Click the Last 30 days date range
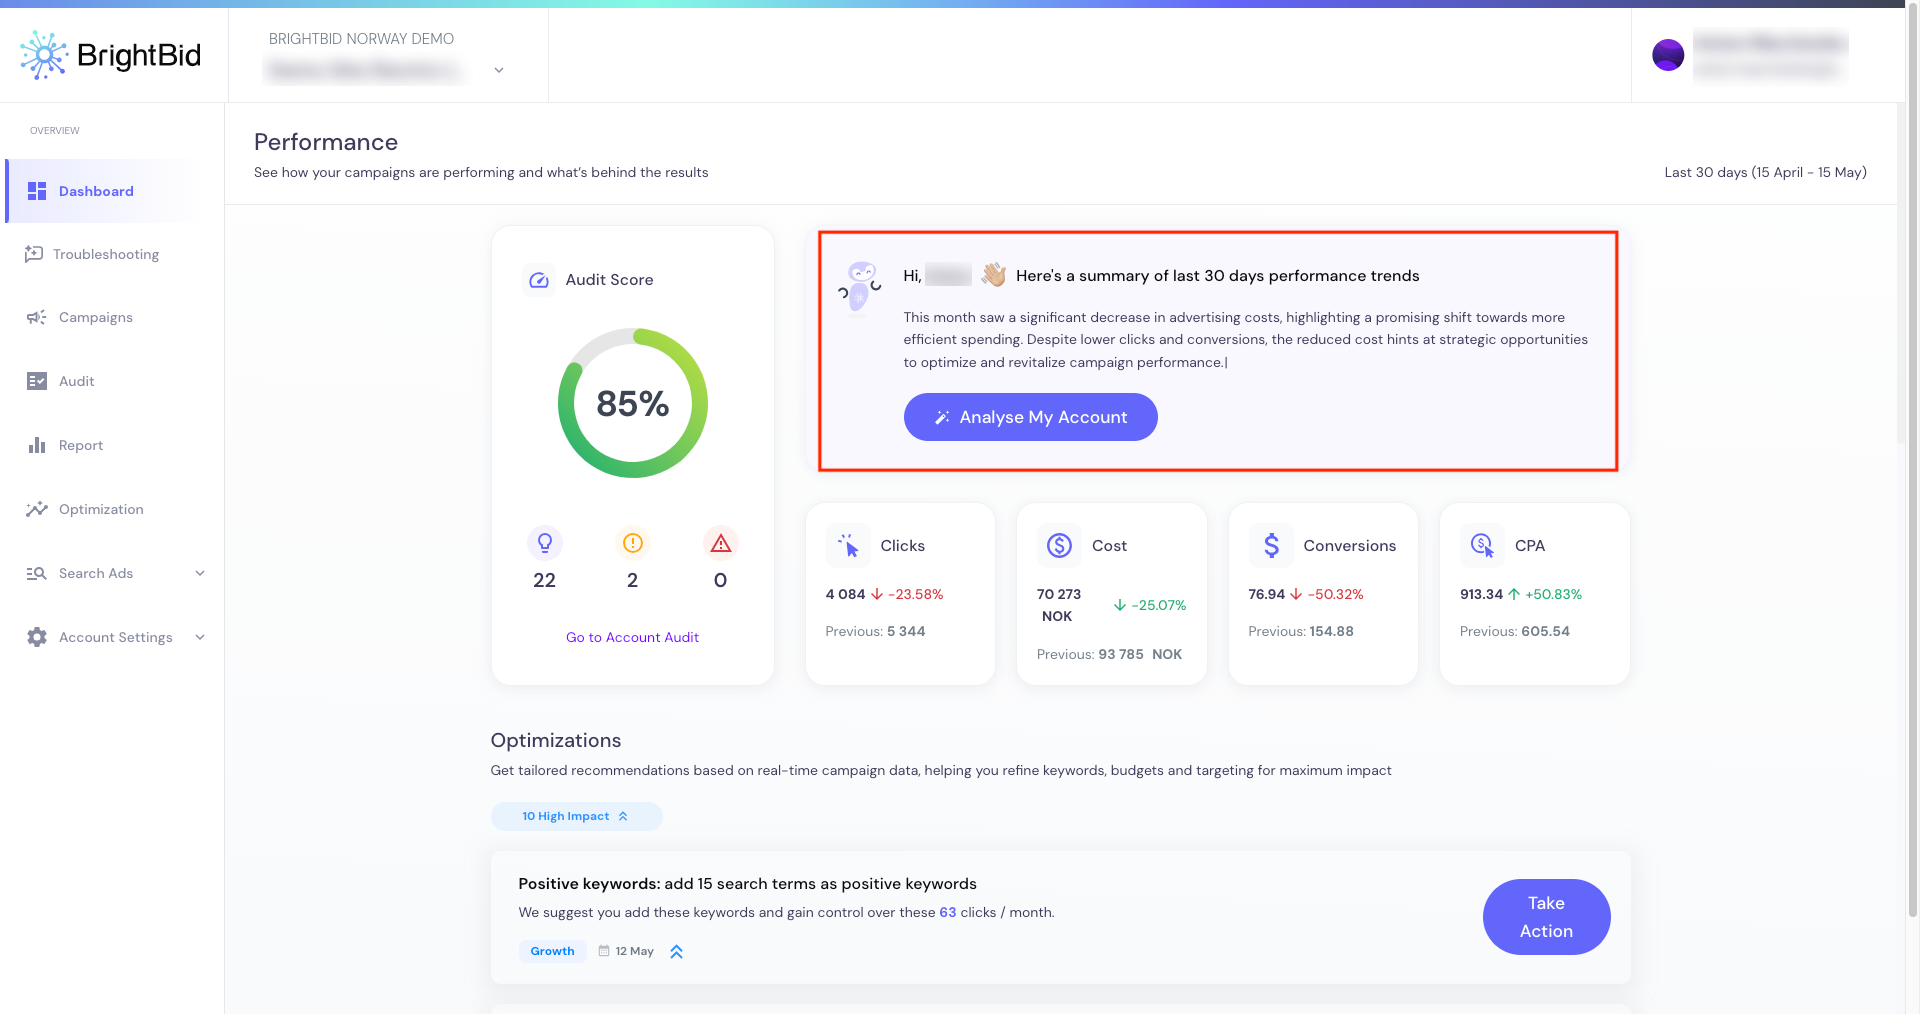Image resolution: width=1920 pixels, height=1014 pixels. 1765,172
